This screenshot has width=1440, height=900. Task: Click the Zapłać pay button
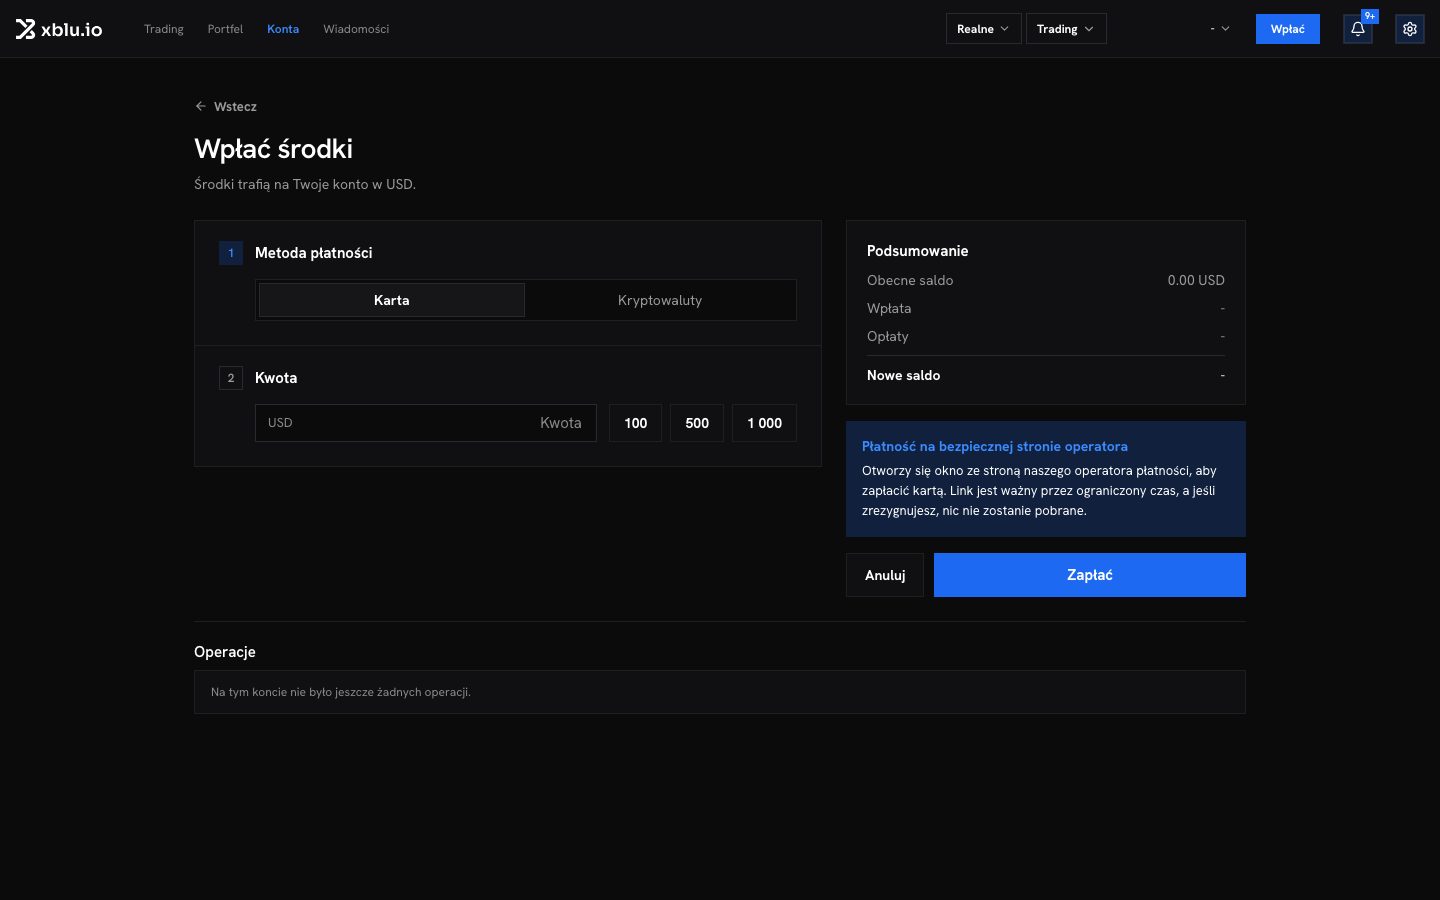(1090, 575)
